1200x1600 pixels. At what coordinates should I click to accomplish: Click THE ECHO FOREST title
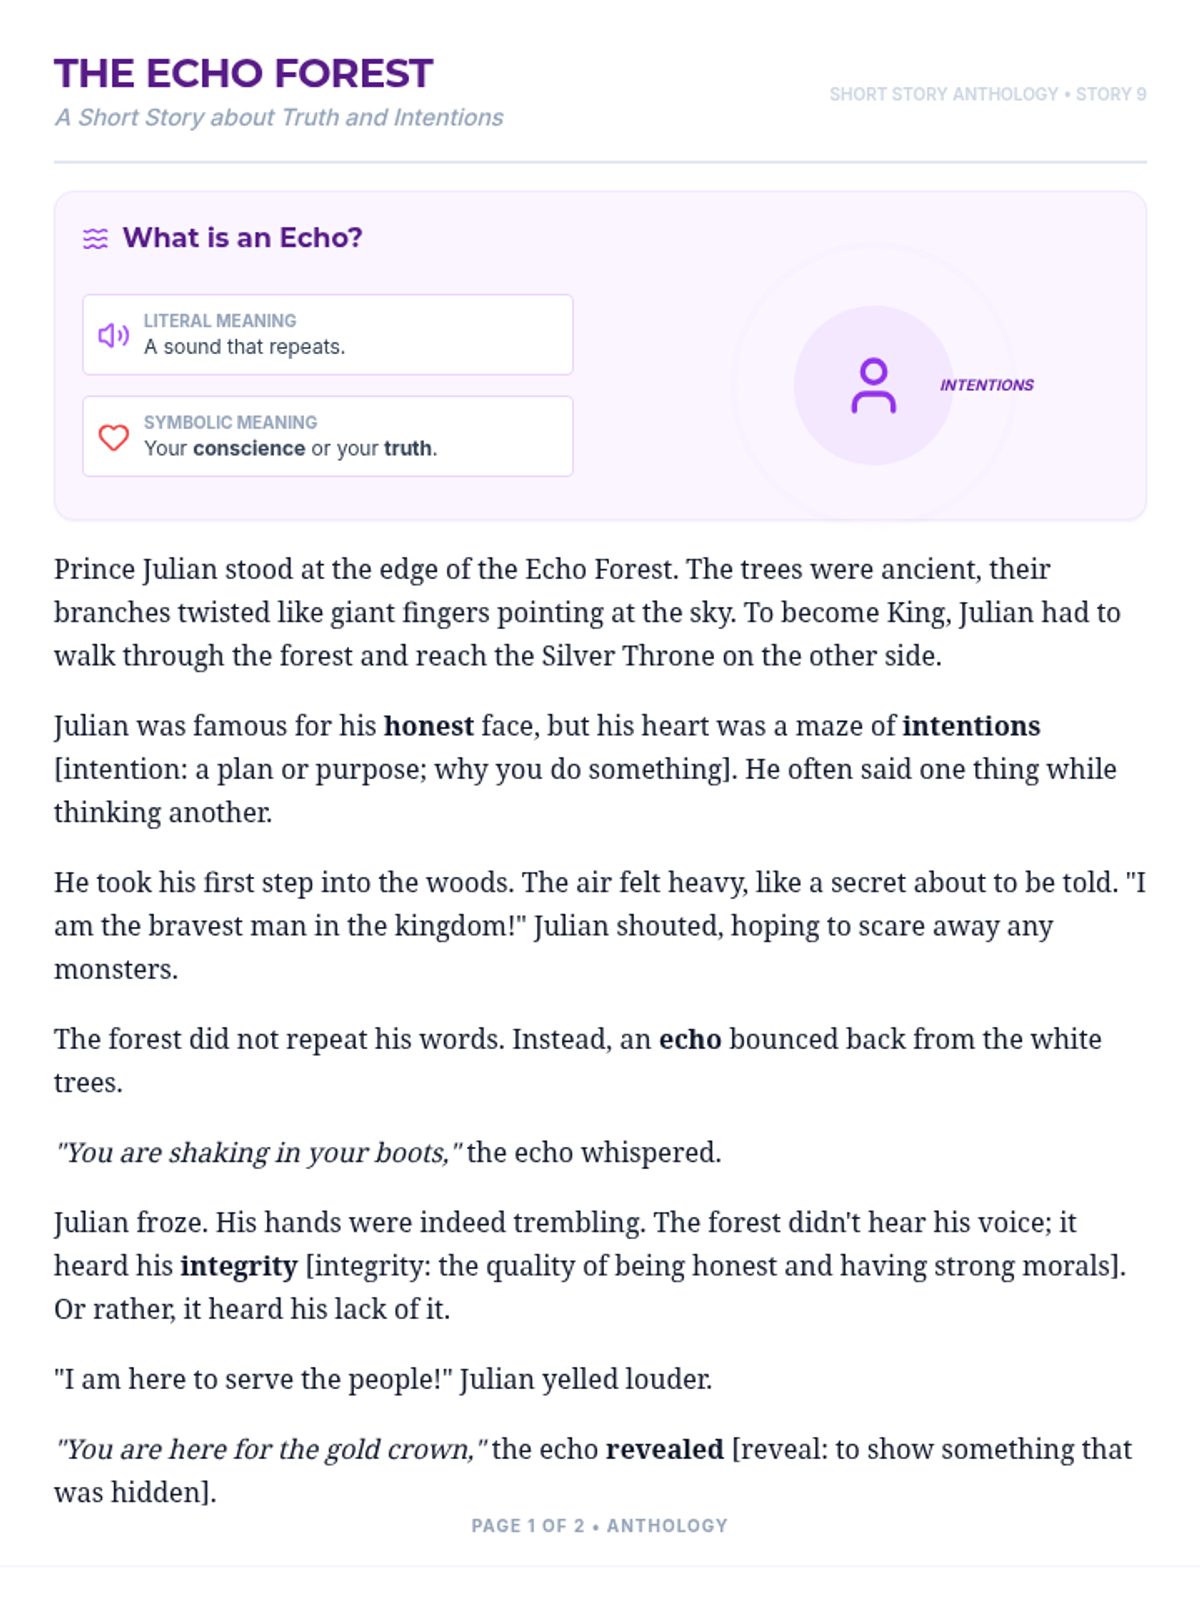(243, 74)
